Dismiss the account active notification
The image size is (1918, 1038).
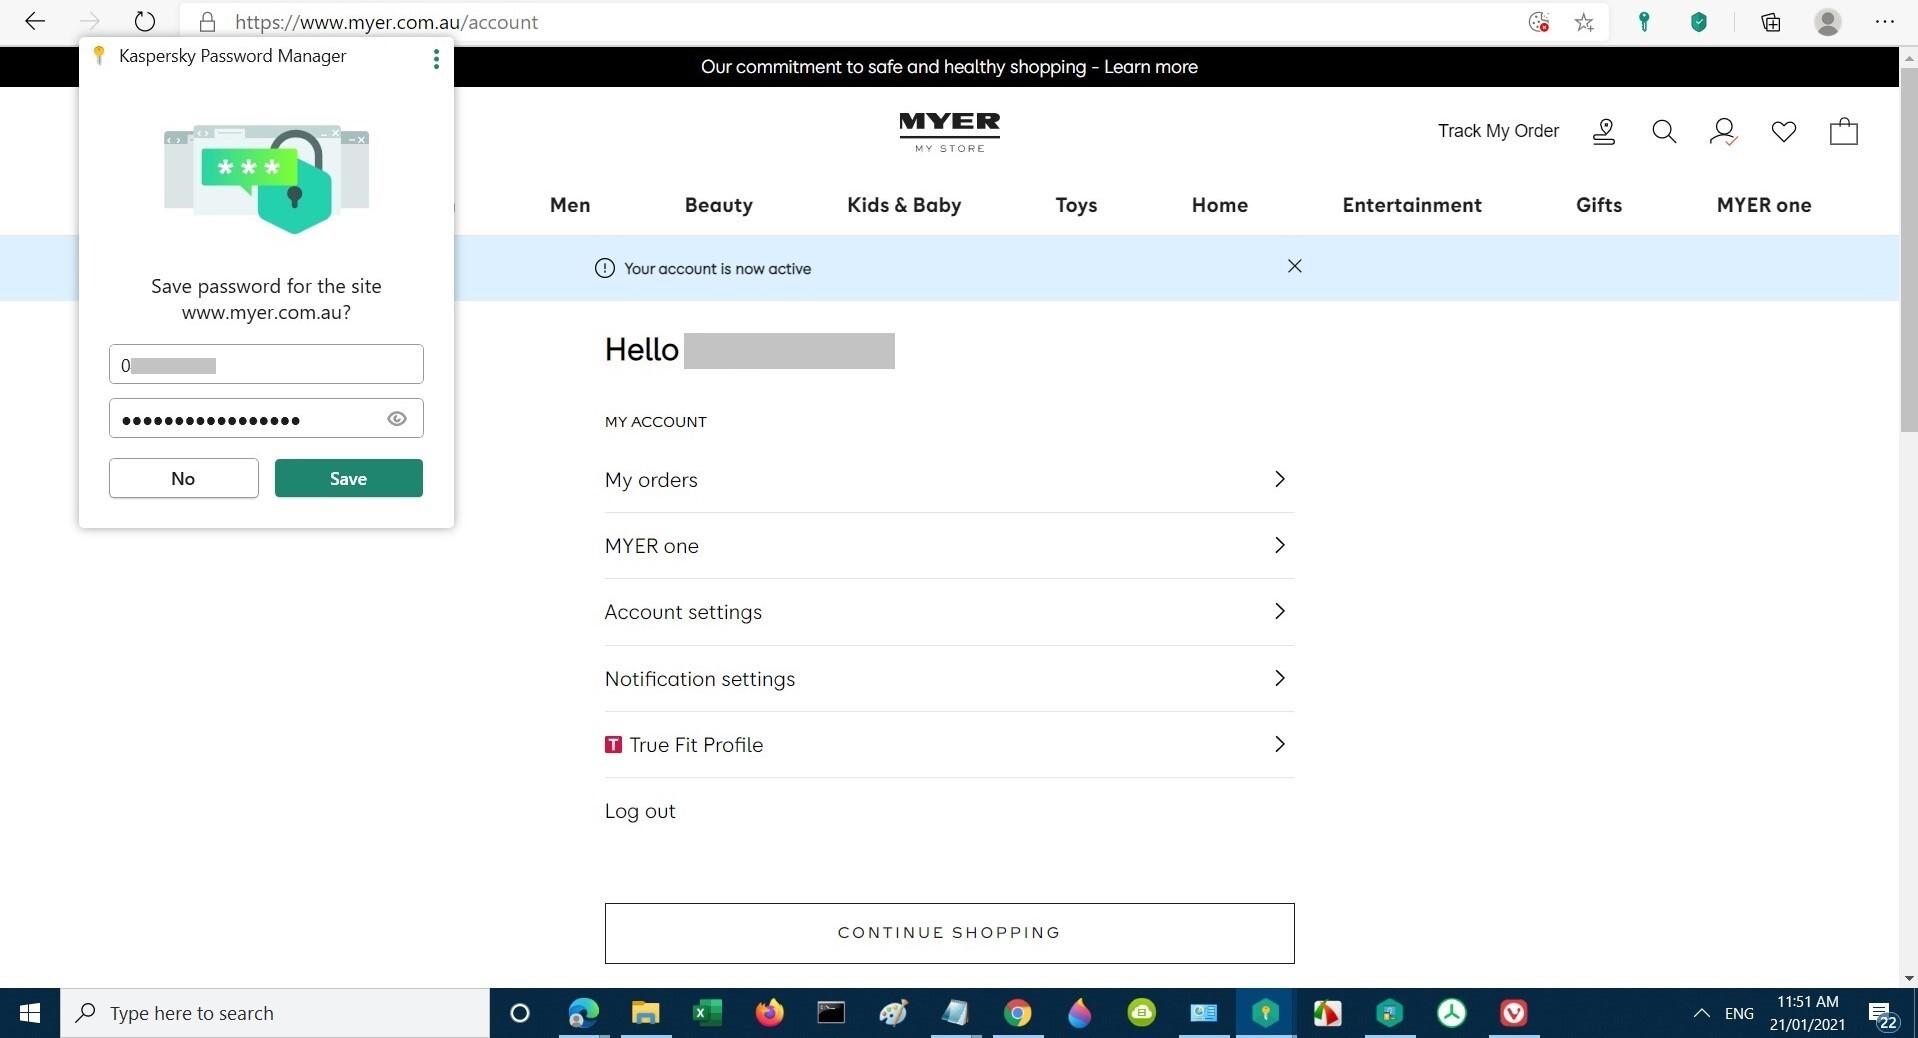tap(1295, 266)
